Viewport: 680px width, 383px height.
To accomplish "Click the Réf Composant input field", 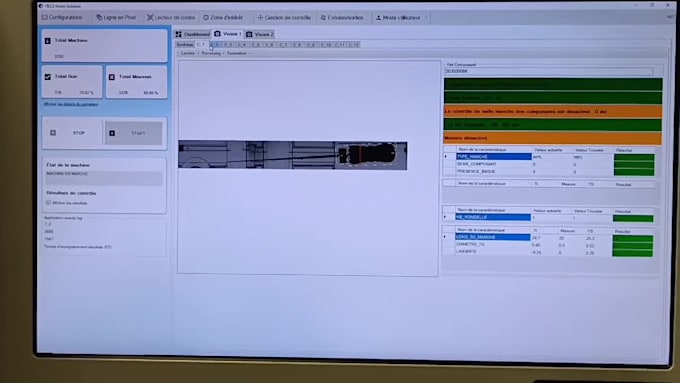I will coord(549,71).
